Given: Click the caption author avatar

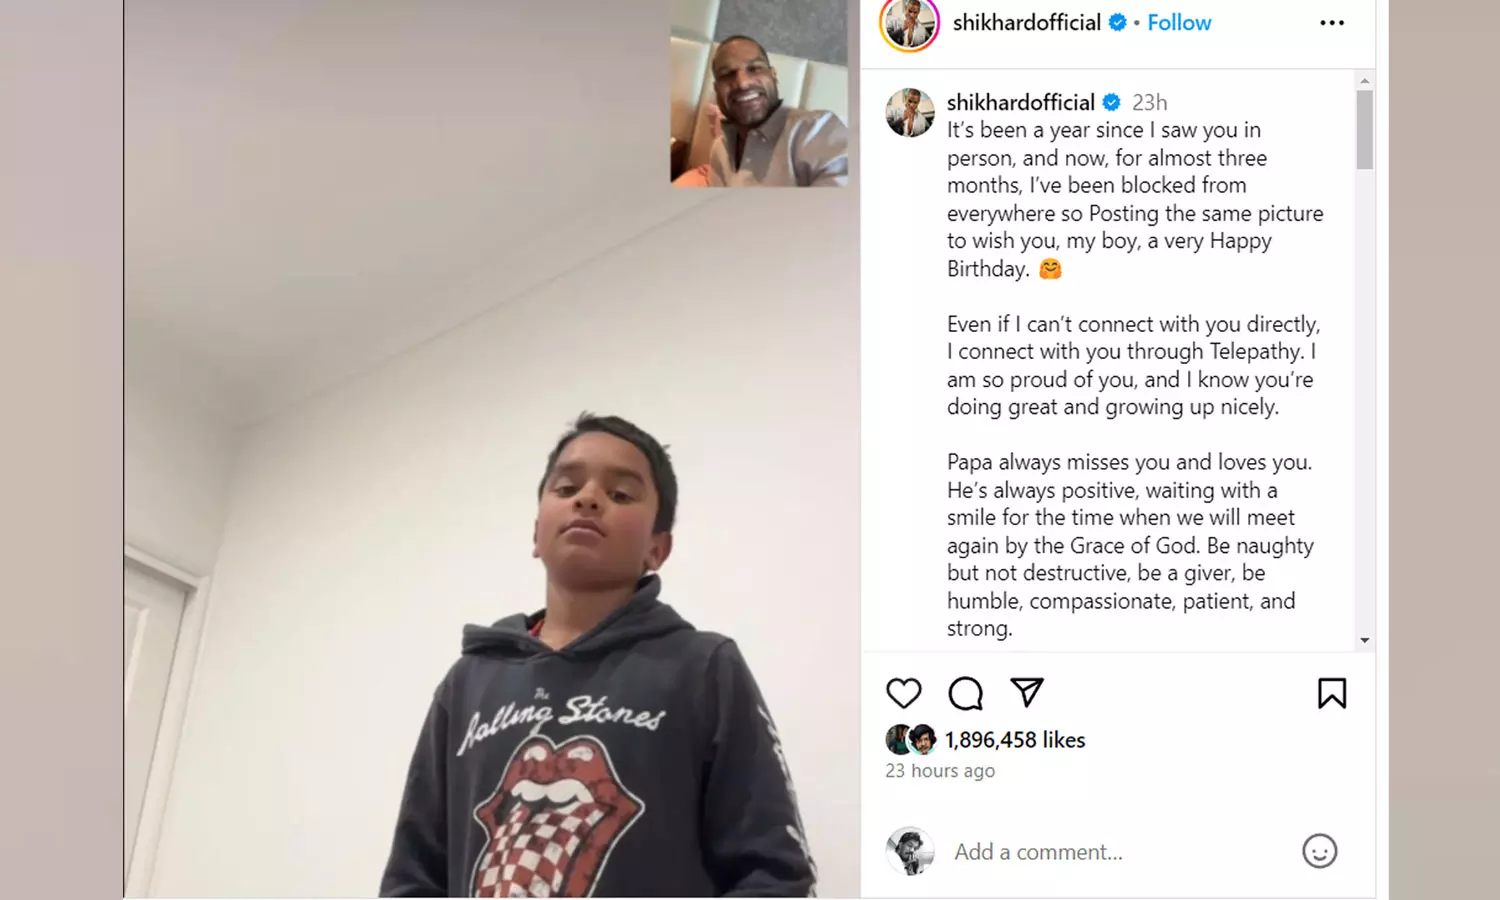Looking at the screenshot, I should coord(910,112).
